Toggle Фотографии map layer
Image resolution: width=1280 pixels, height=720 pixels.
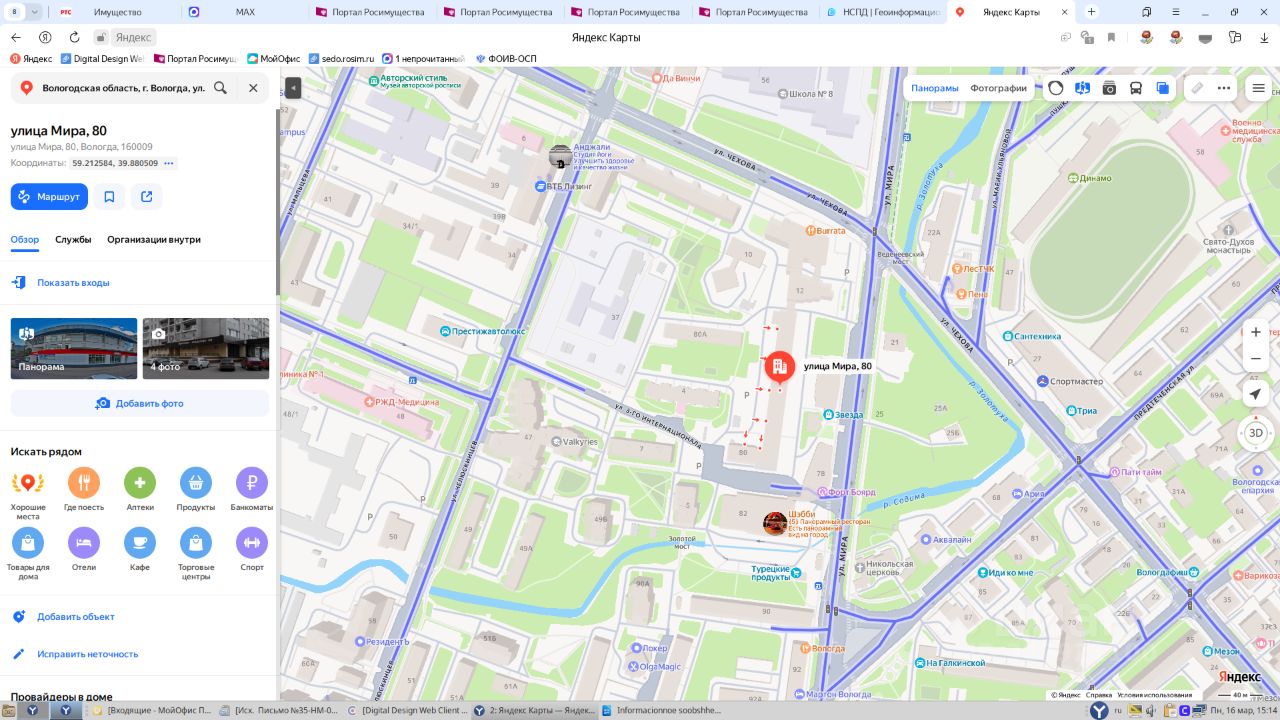998,88
